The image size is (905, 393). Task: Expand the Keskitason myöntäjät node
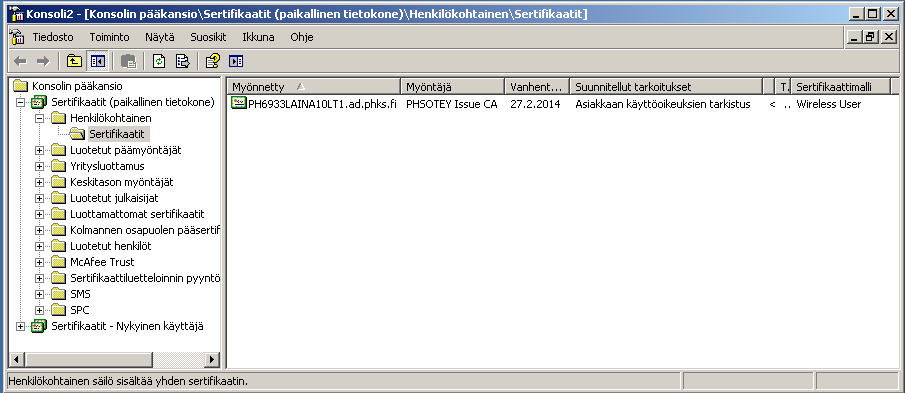[39, 182]
